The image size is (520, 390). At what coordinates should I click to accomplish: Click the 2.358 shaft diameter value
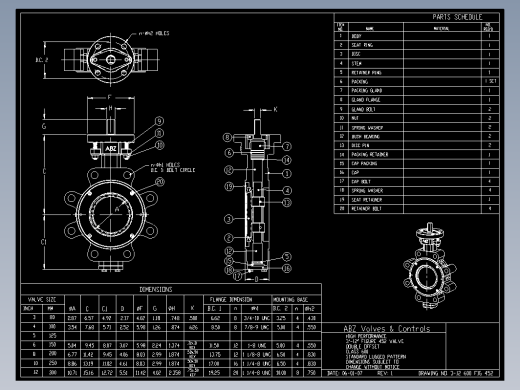pos(174,372)
